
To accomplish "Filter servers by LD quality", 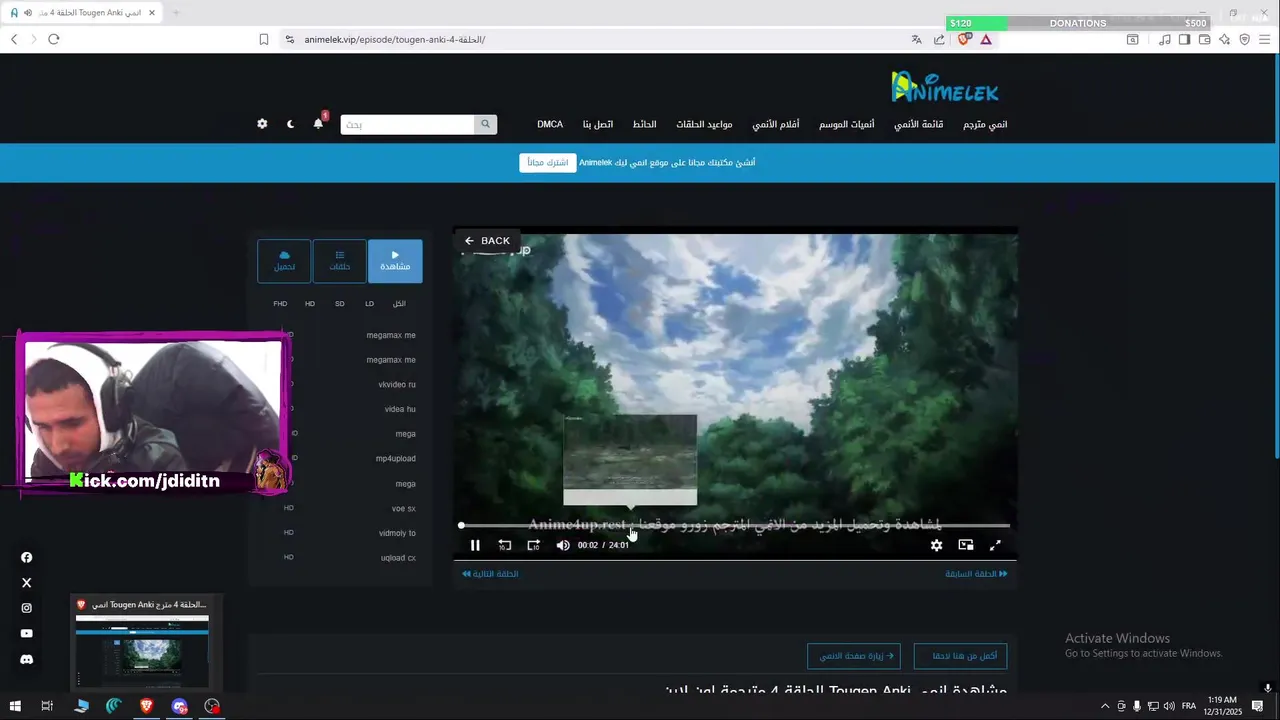I will pyautogui.click(x=369, y=303).
